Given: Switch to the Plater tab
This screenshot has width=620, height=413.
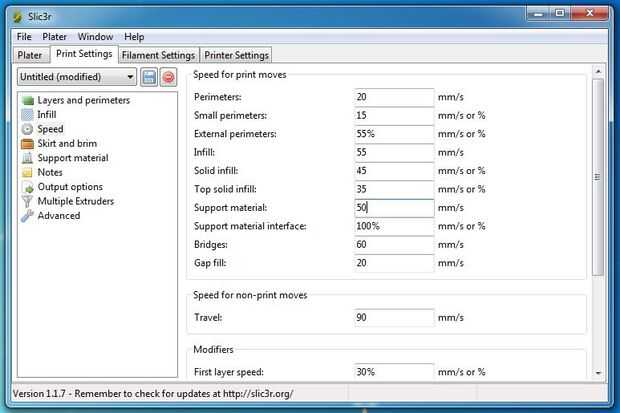Looking at the screenshot, I should click(30, 55).
